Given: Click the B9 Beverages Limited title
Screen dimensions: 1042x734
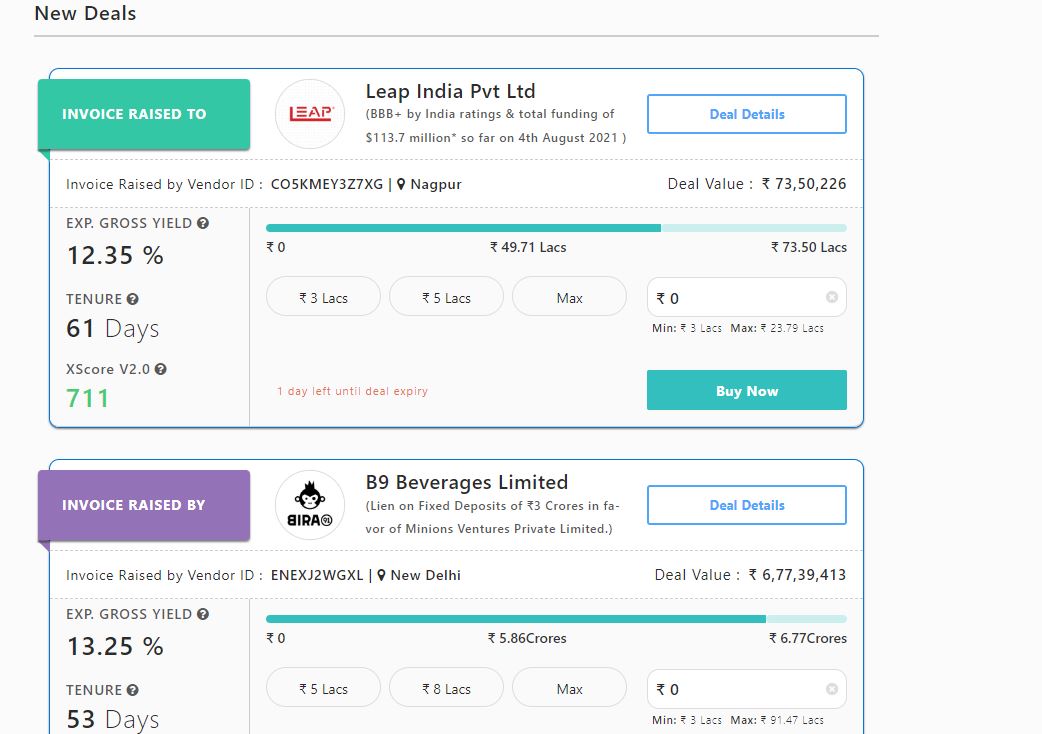Looking at the screenshot, I should (467, 482).
